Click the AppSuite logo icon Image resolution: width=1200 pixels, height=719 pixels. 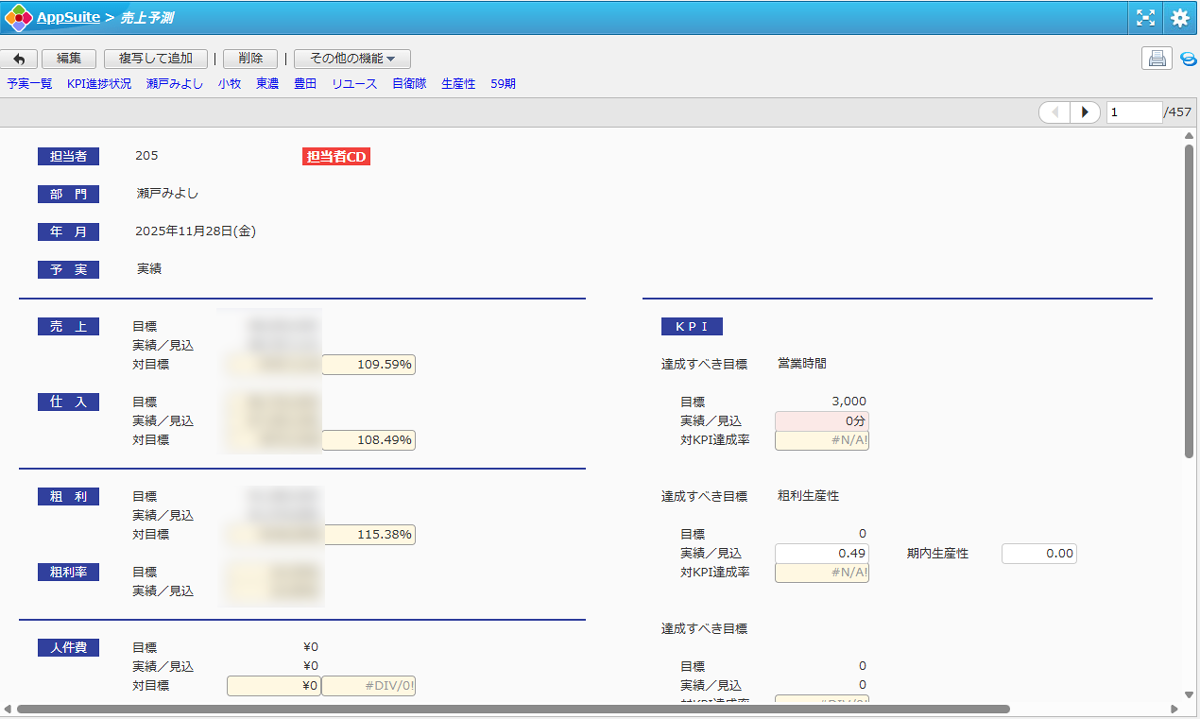point(18,17)
